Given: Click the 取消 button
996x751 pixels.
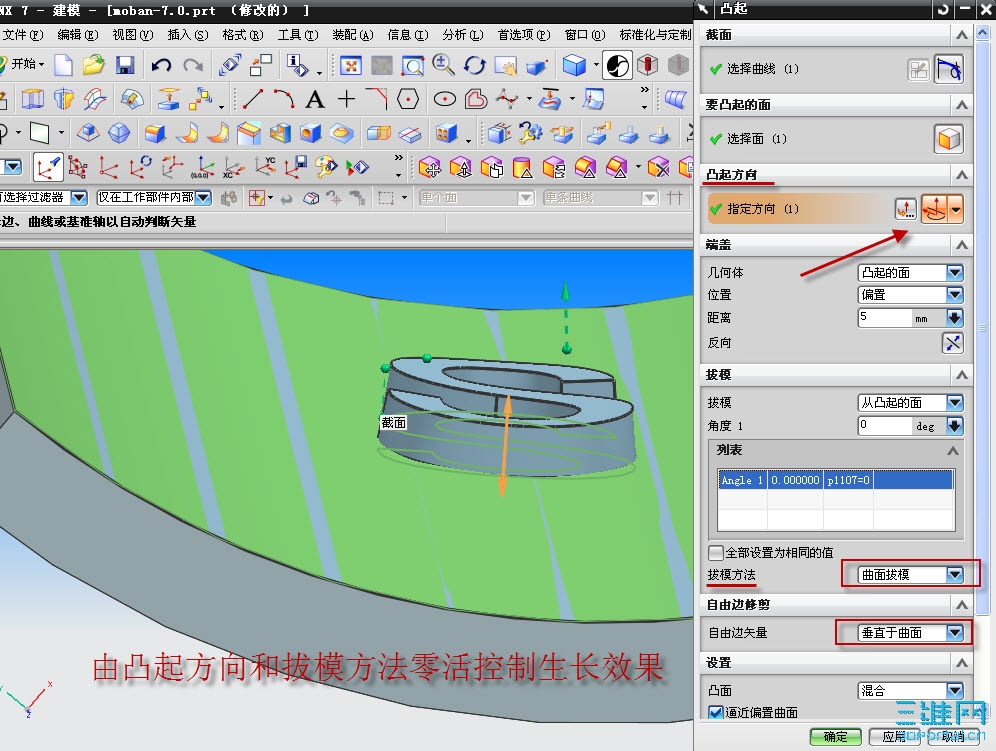Looking at the screenshot, I should [x=952, y=736].
